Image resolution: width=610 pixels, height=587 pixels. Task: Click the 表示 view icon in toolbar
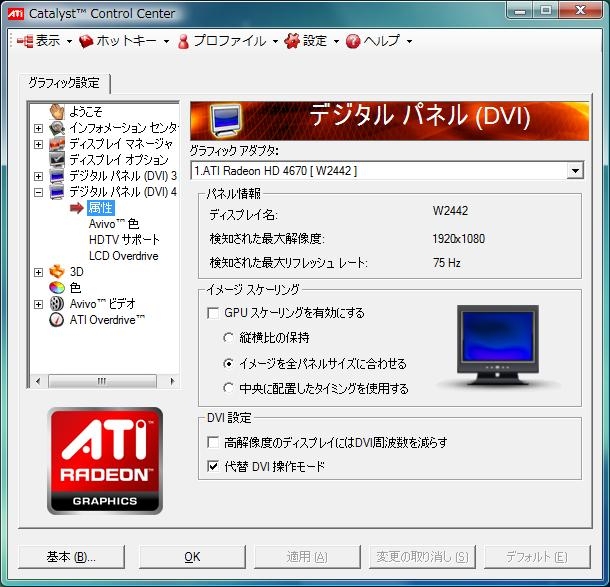click(x=25, y=41)
